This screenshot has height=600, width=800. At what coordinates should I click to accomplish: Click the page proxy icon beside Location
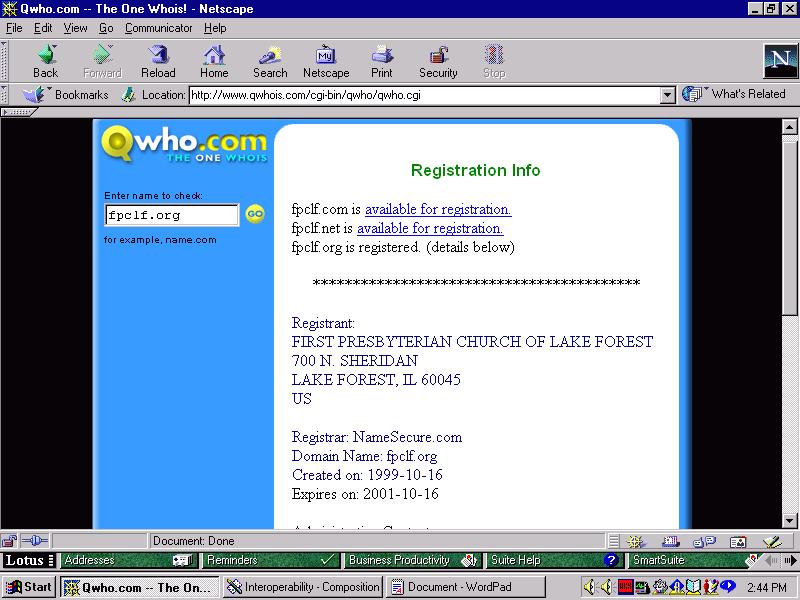[x=129, y=94]
